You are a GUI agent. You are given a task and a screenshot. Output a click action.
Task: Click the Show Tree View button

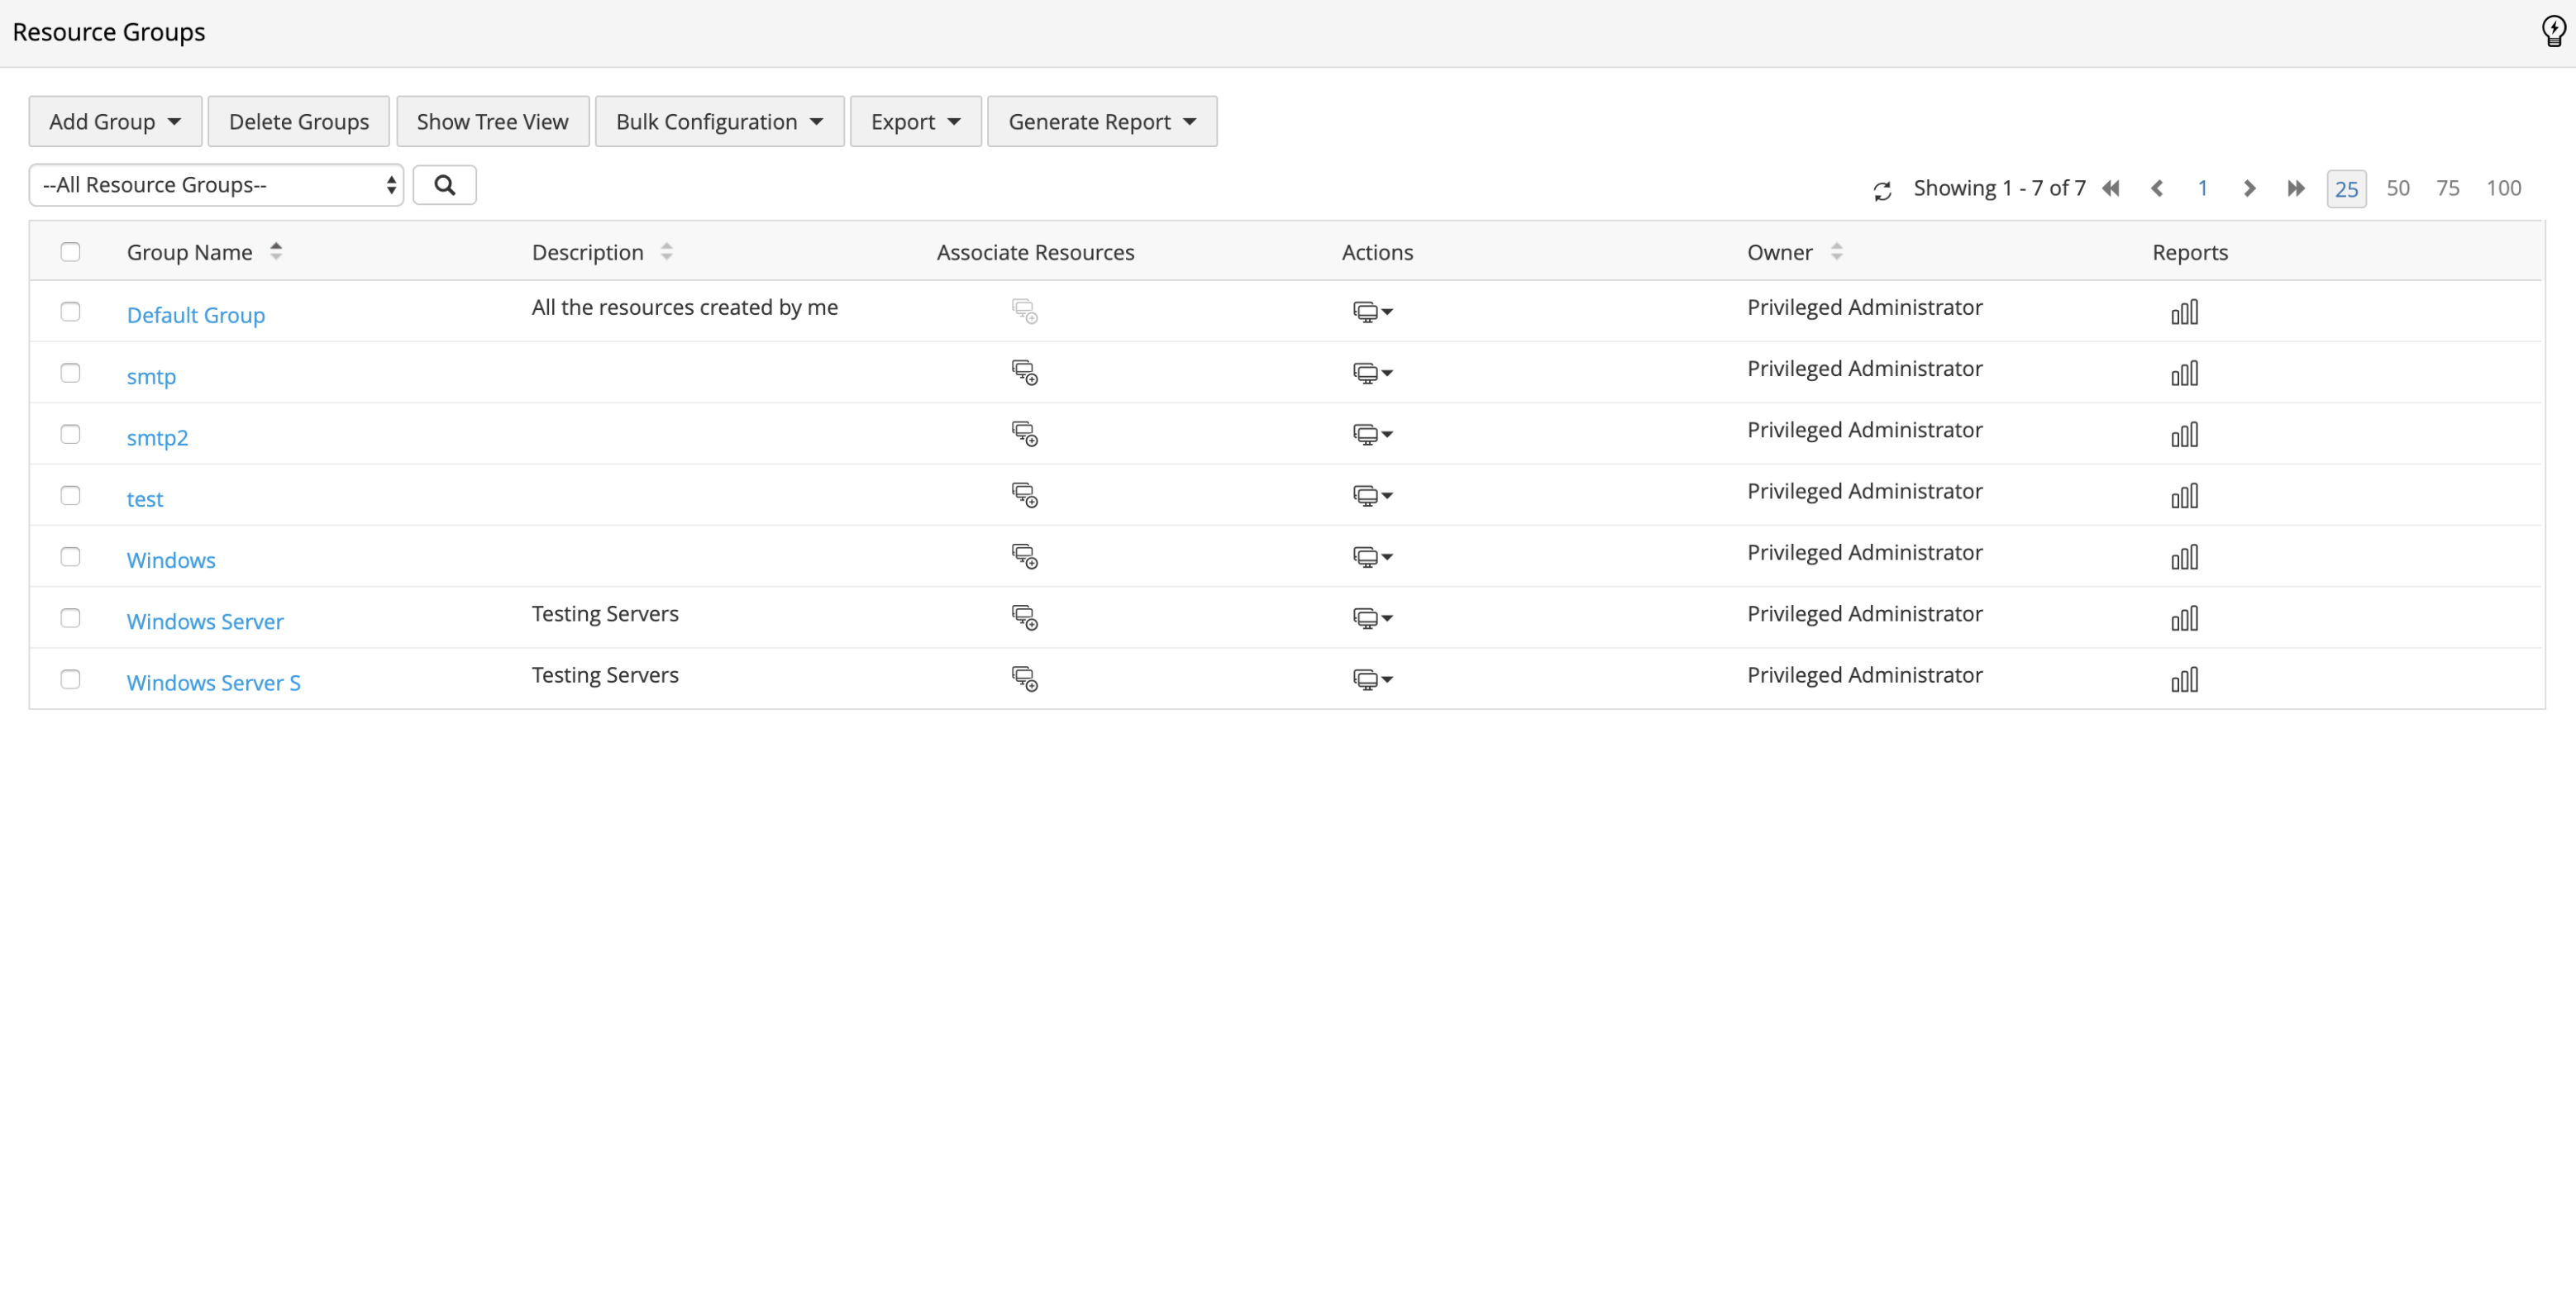[493, 119]
